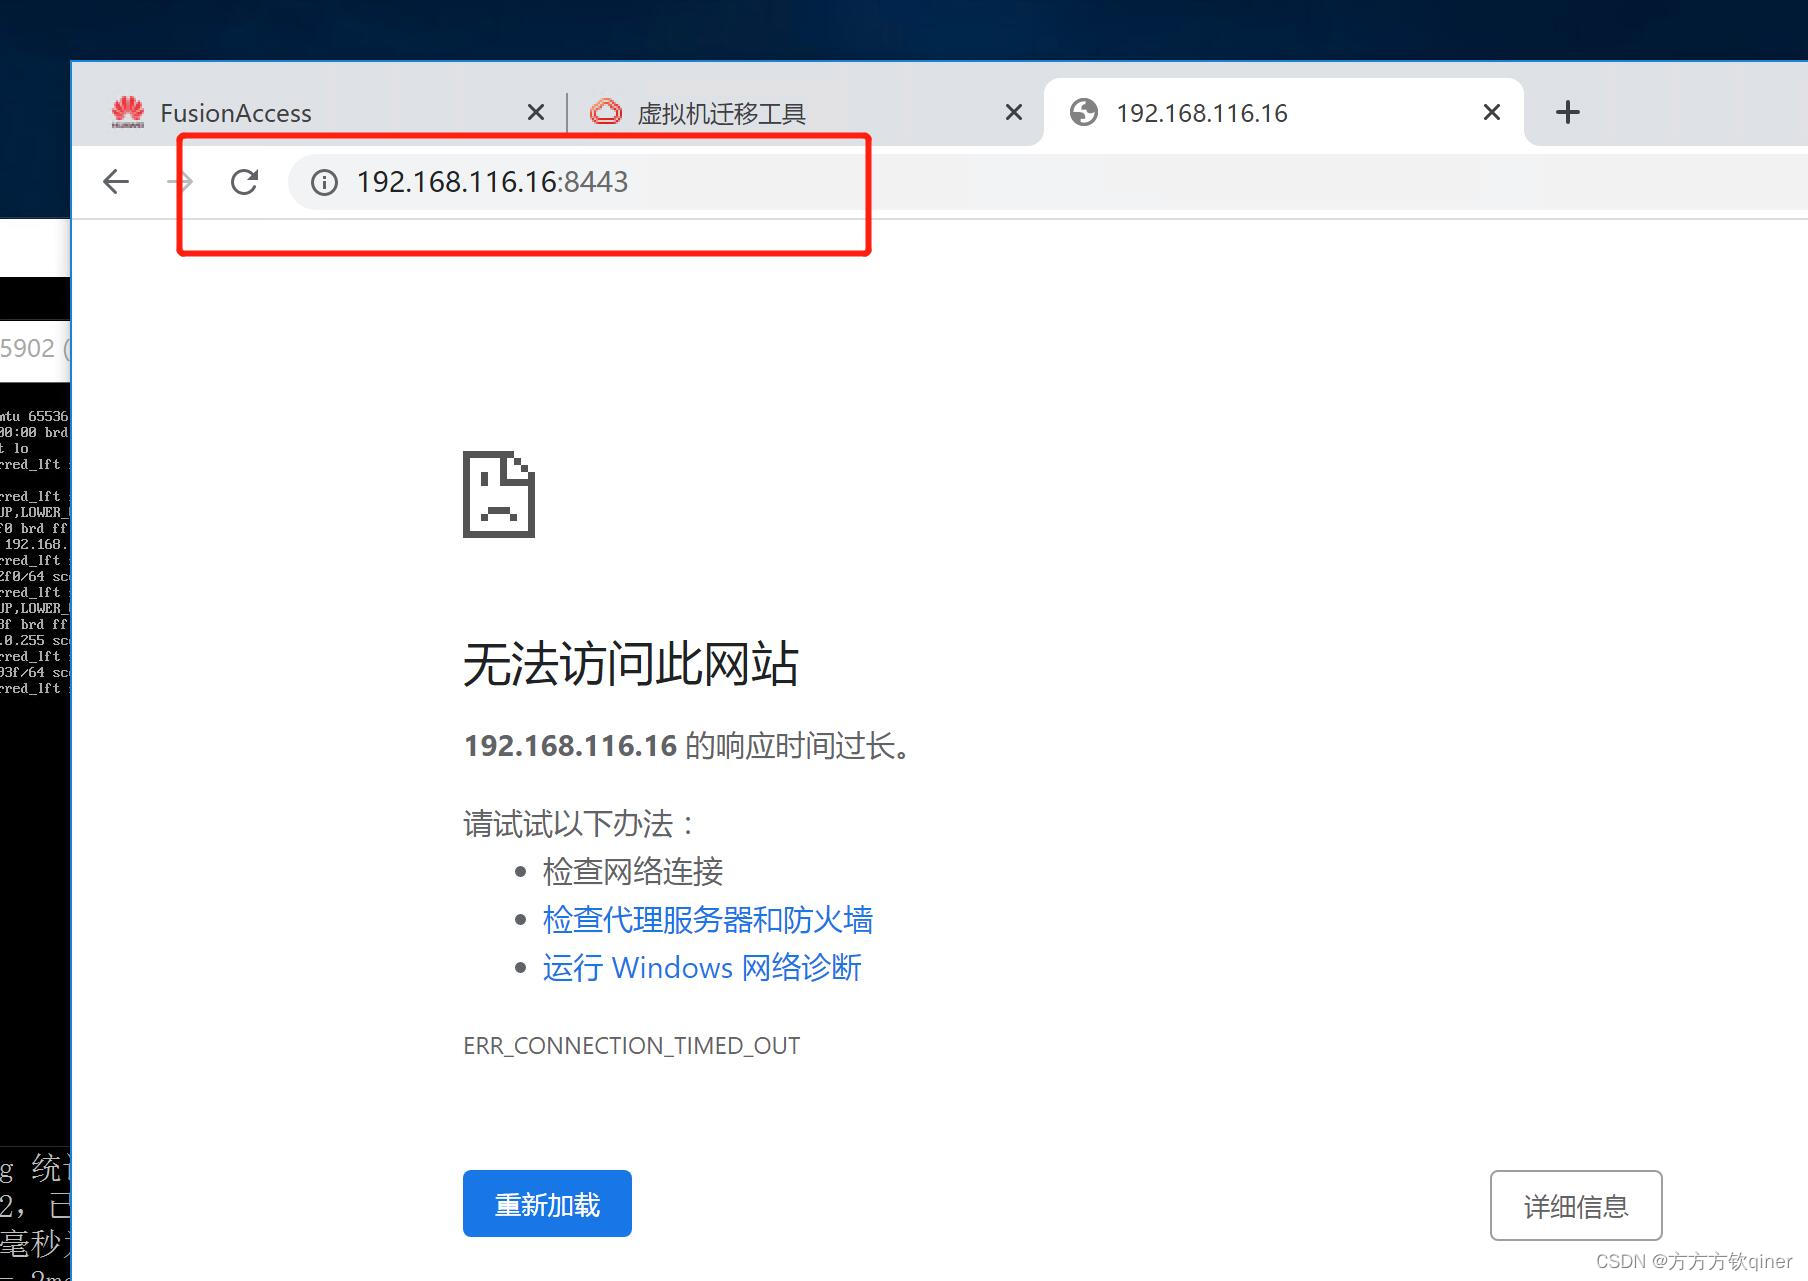The image size is (1808, 1281).
Task: Open a new tab with the plus button
Action: point(1568,112)
